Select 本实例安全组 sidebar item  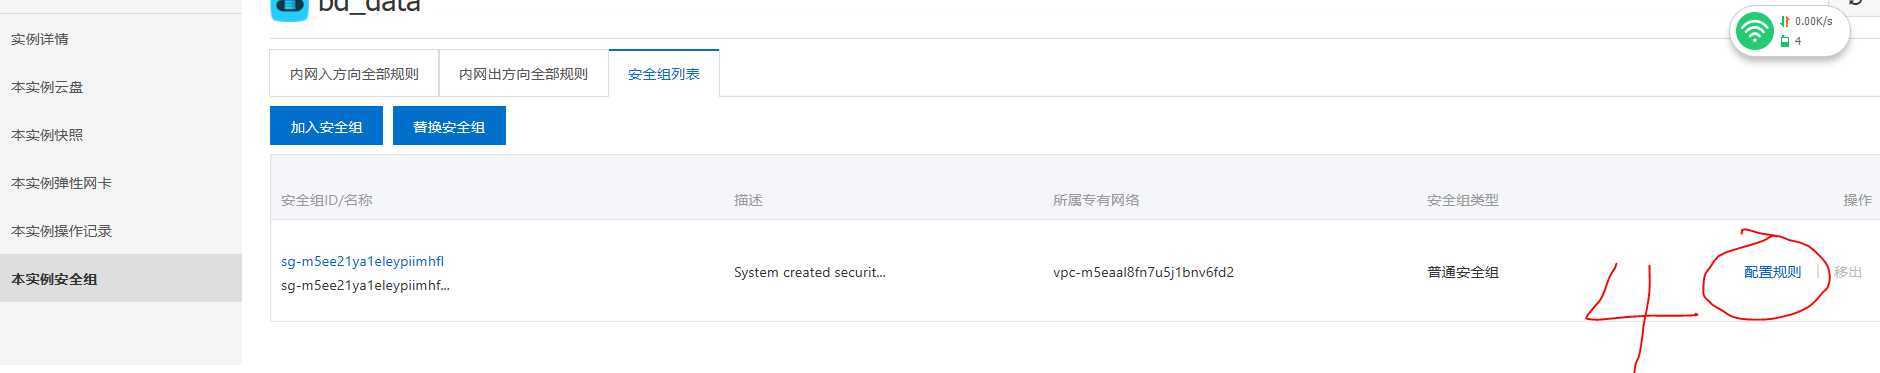(54, 279)
